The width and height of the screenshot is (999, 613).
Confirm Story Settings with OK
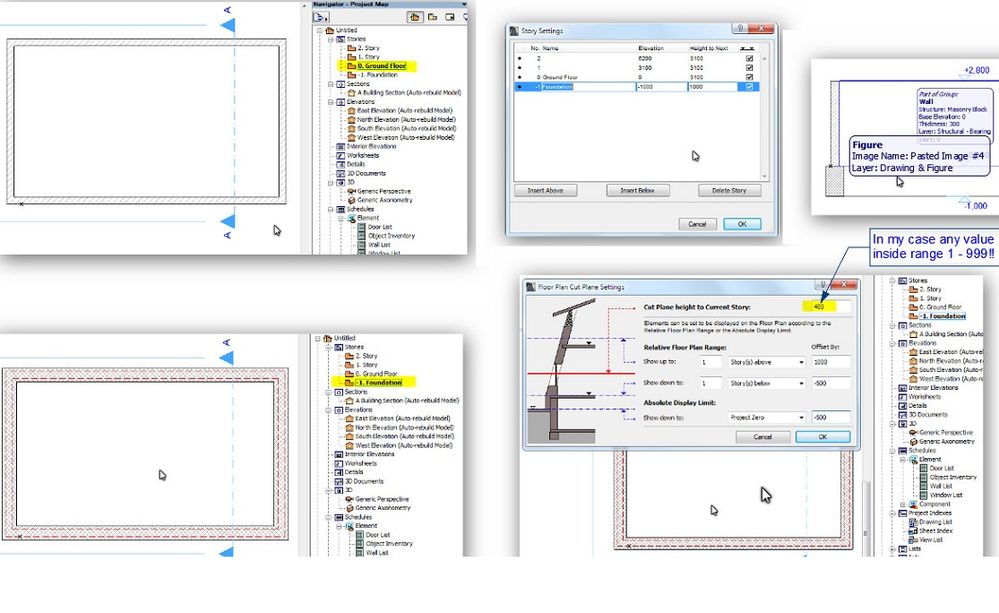pos(742,224)
